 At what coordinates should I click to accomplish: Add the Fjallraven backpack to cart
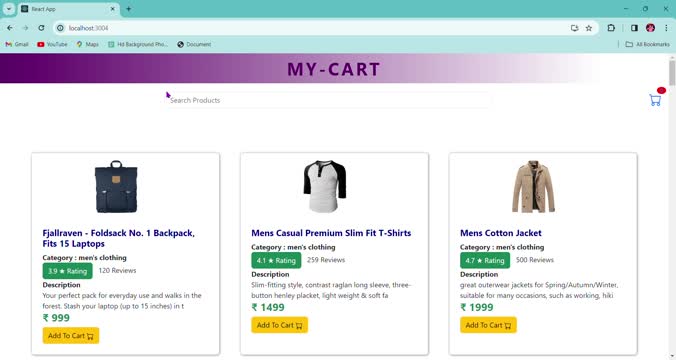coord(71,335)
